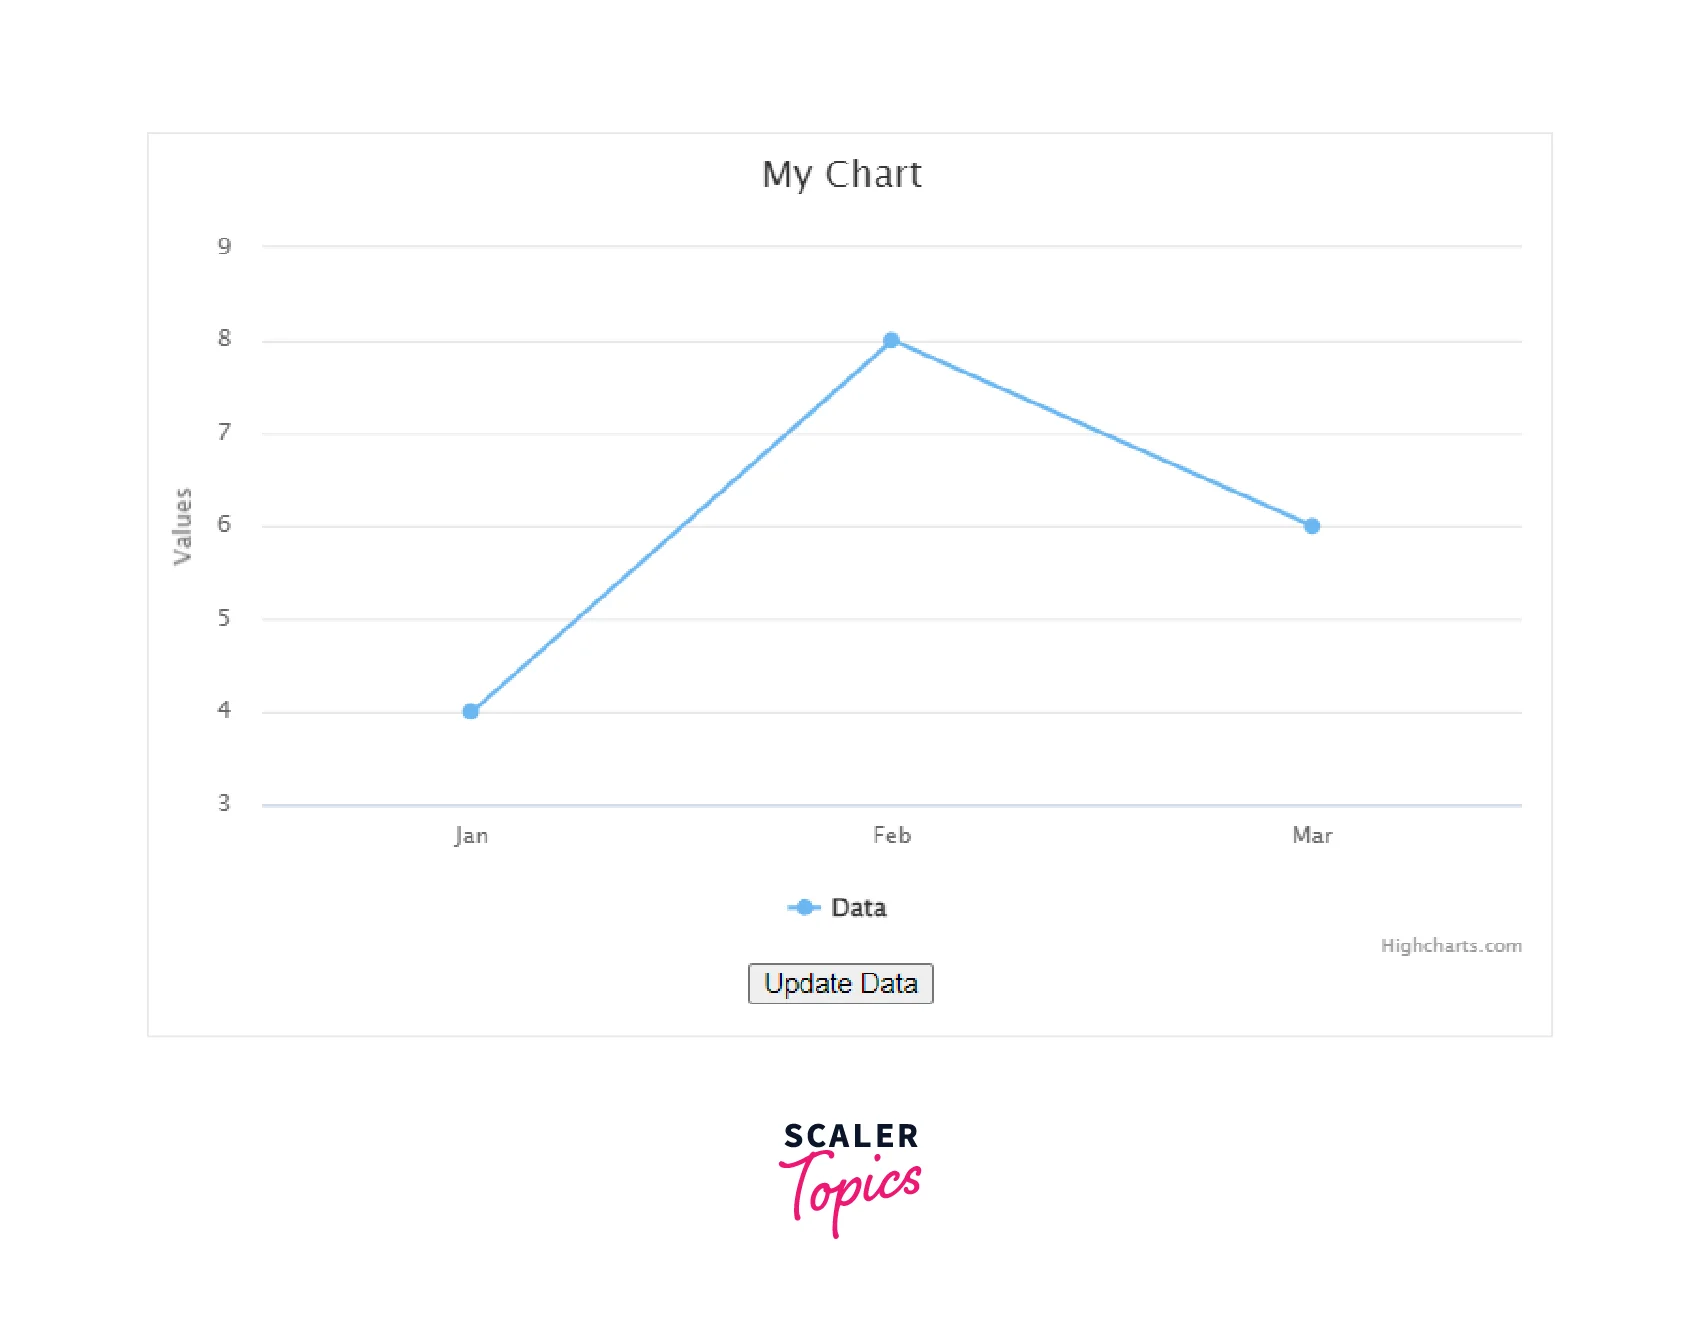1700x1342 pixels.
Task: Click the blue legend marker icon
Action: (x=804, y=908)
